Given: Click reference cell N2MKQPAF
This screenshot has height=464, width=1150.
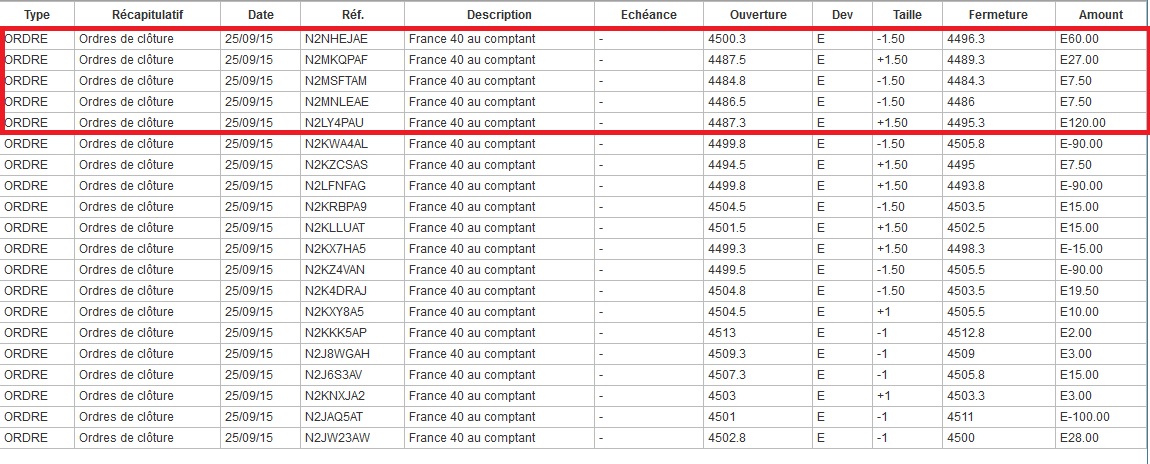Looking at the screenshot, I should coord(336,60).
